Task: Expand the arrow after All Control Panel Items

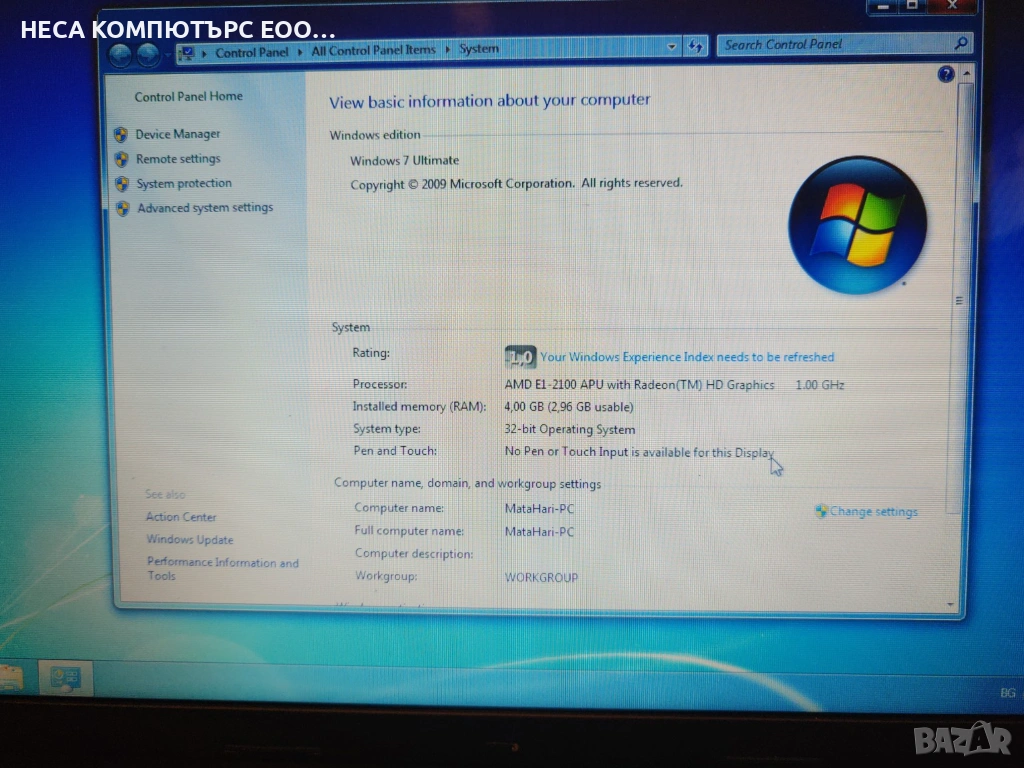Action: [x=447, y=49]
